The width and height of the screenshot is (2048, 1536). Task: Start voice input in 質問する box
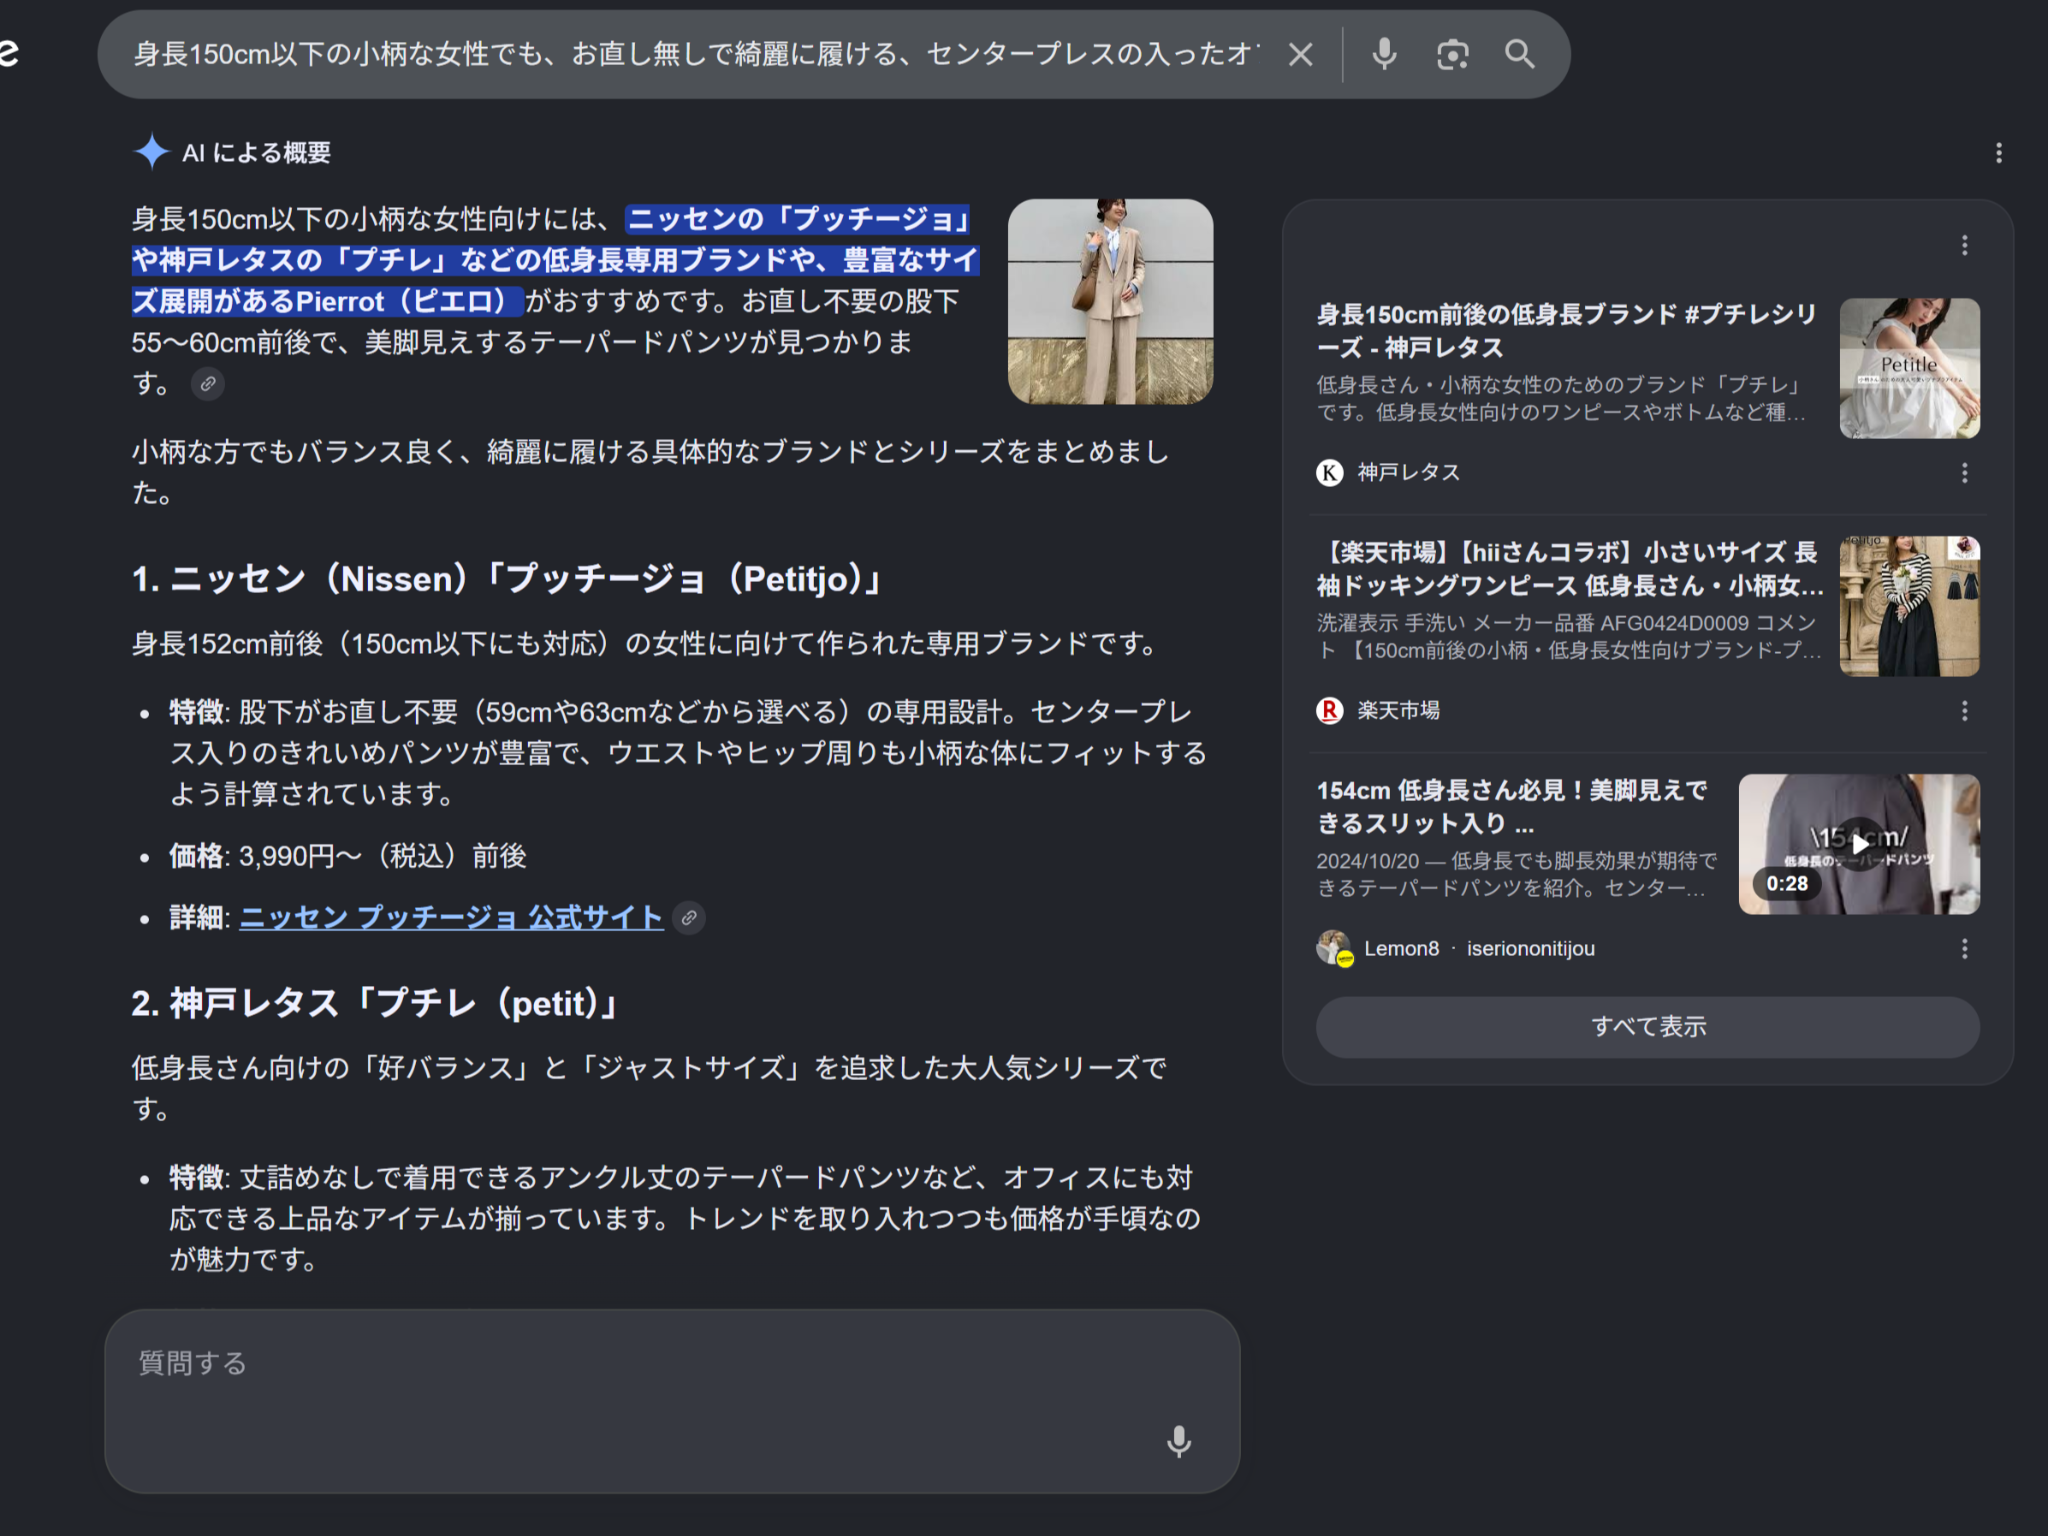tap(1179, 1441)
